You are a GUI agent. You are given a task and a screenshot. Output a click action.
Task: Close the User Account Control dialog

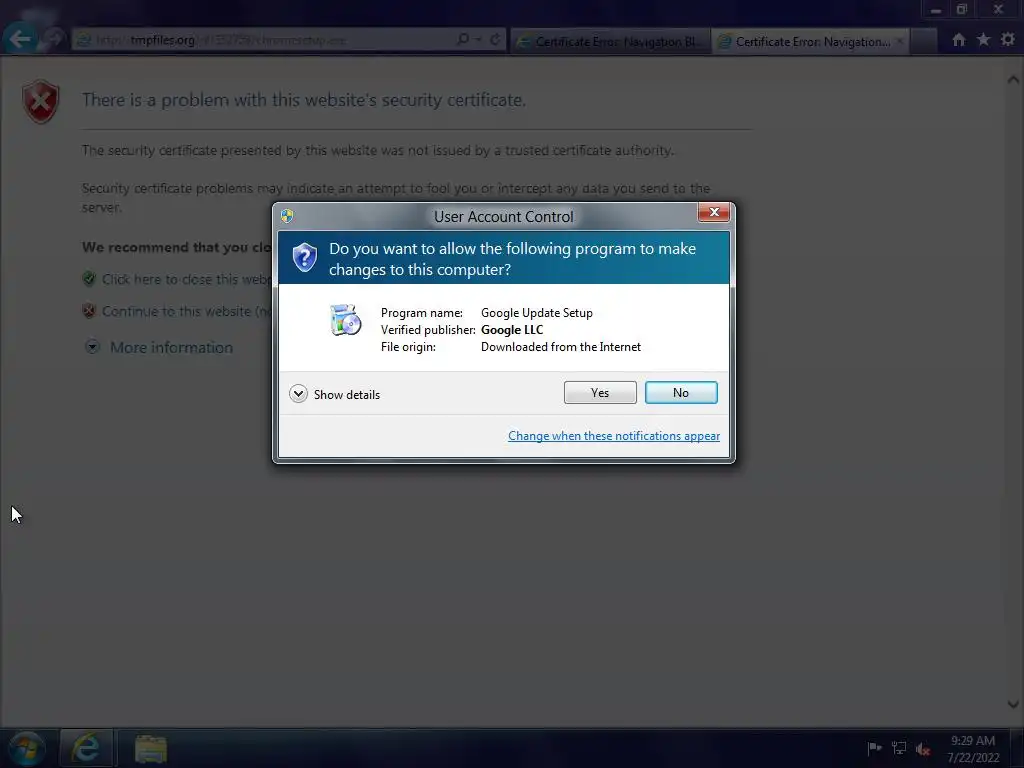(x=713, y=212)
